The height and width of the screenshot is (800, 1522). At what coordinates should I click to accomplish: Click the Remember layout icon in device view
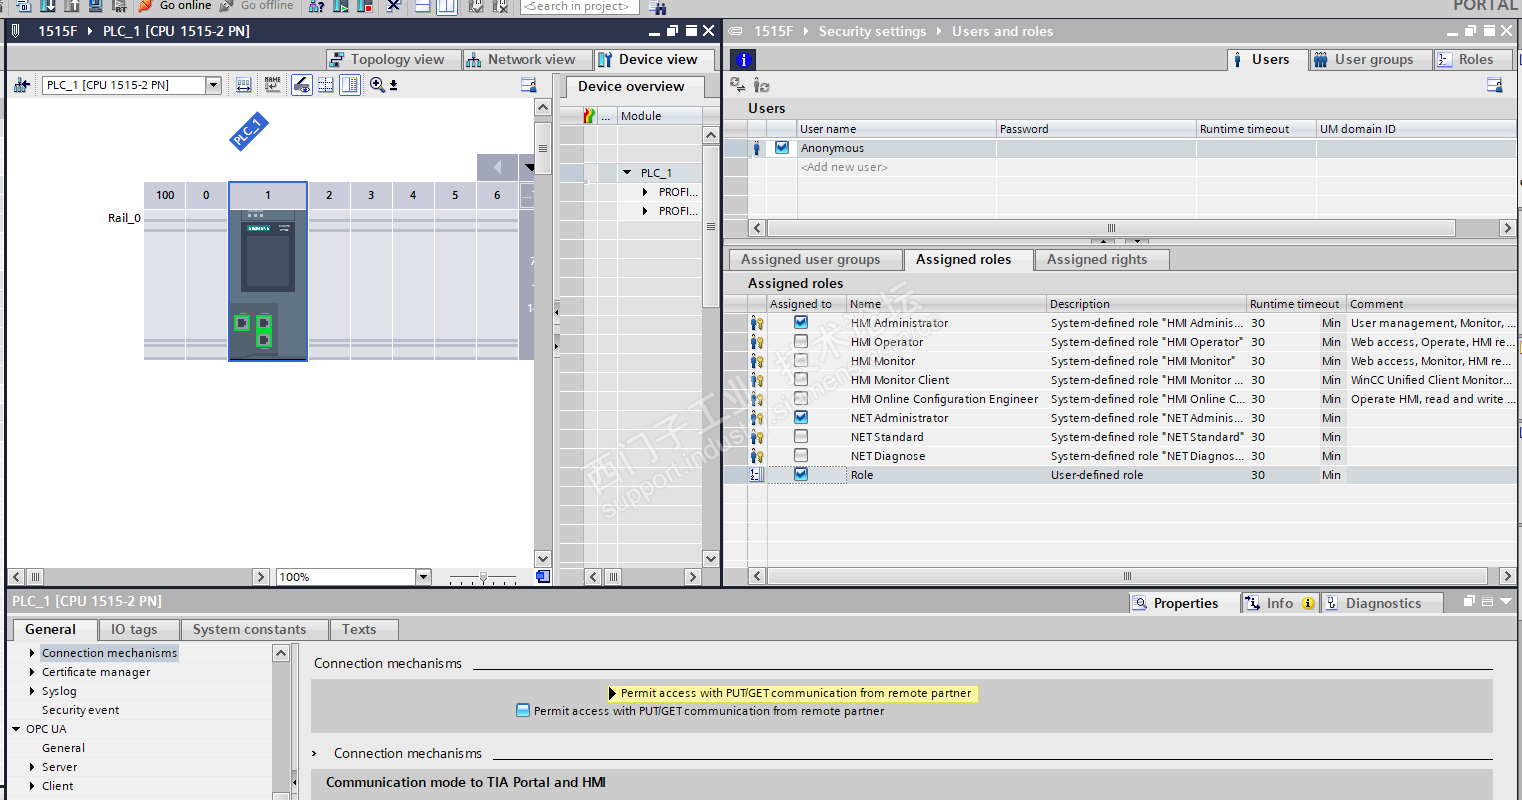[x=350, y=85]
